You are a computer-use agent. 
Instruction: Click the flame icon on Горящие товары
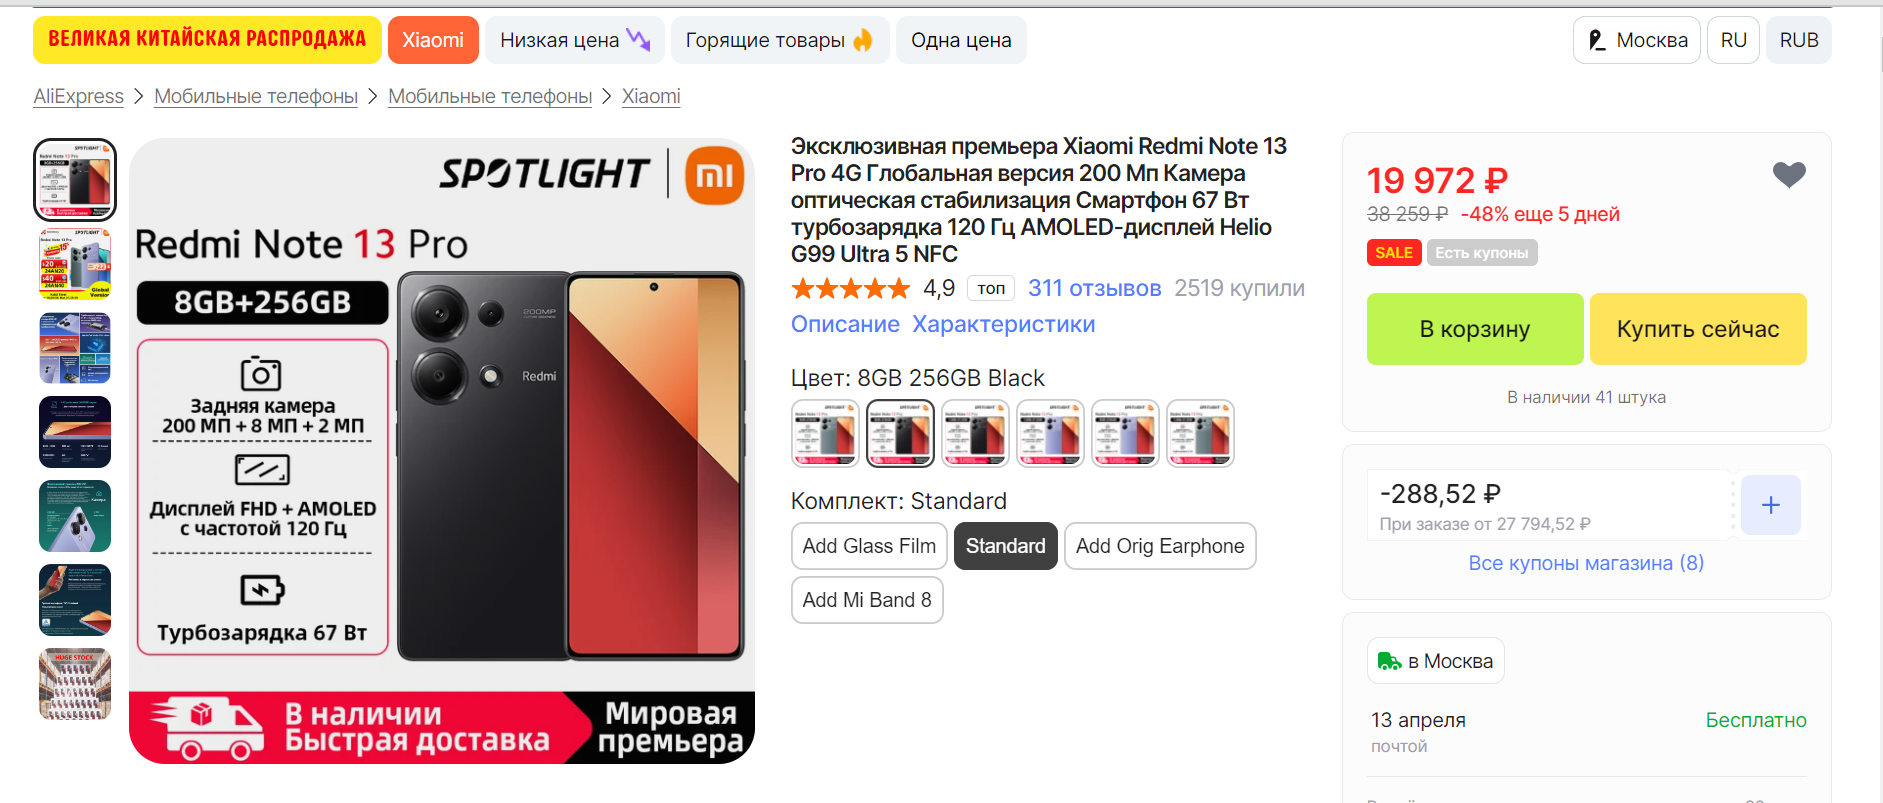[x=863, y=40]
